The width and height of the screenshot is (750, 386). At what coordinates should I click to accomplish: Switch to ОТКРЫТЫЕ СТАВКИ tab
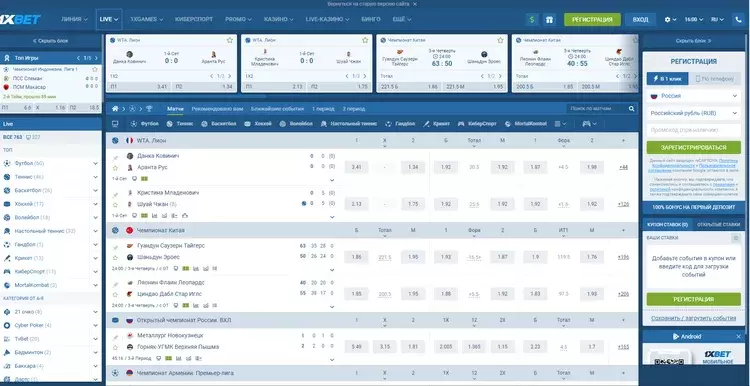718,224
